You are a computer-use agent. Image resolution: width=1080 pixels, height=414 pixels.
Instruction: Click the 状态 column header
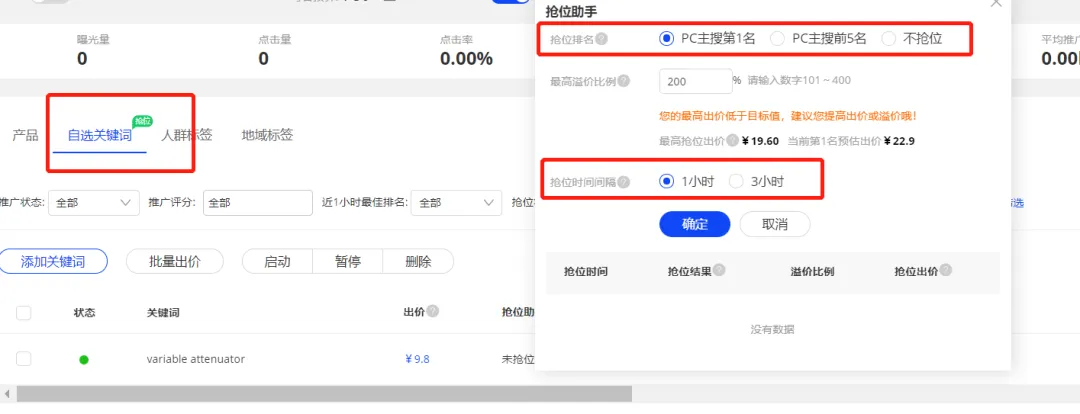[x=85, y=313]
